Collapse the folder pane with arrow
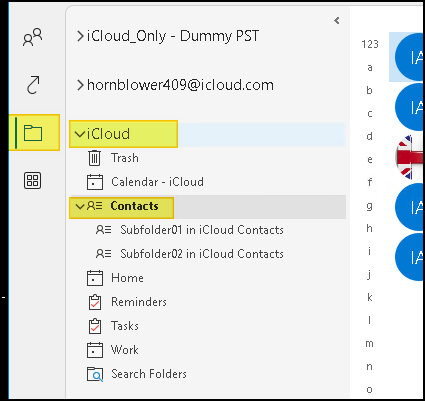Screen dimensions: 425x401 click(337, 21)
